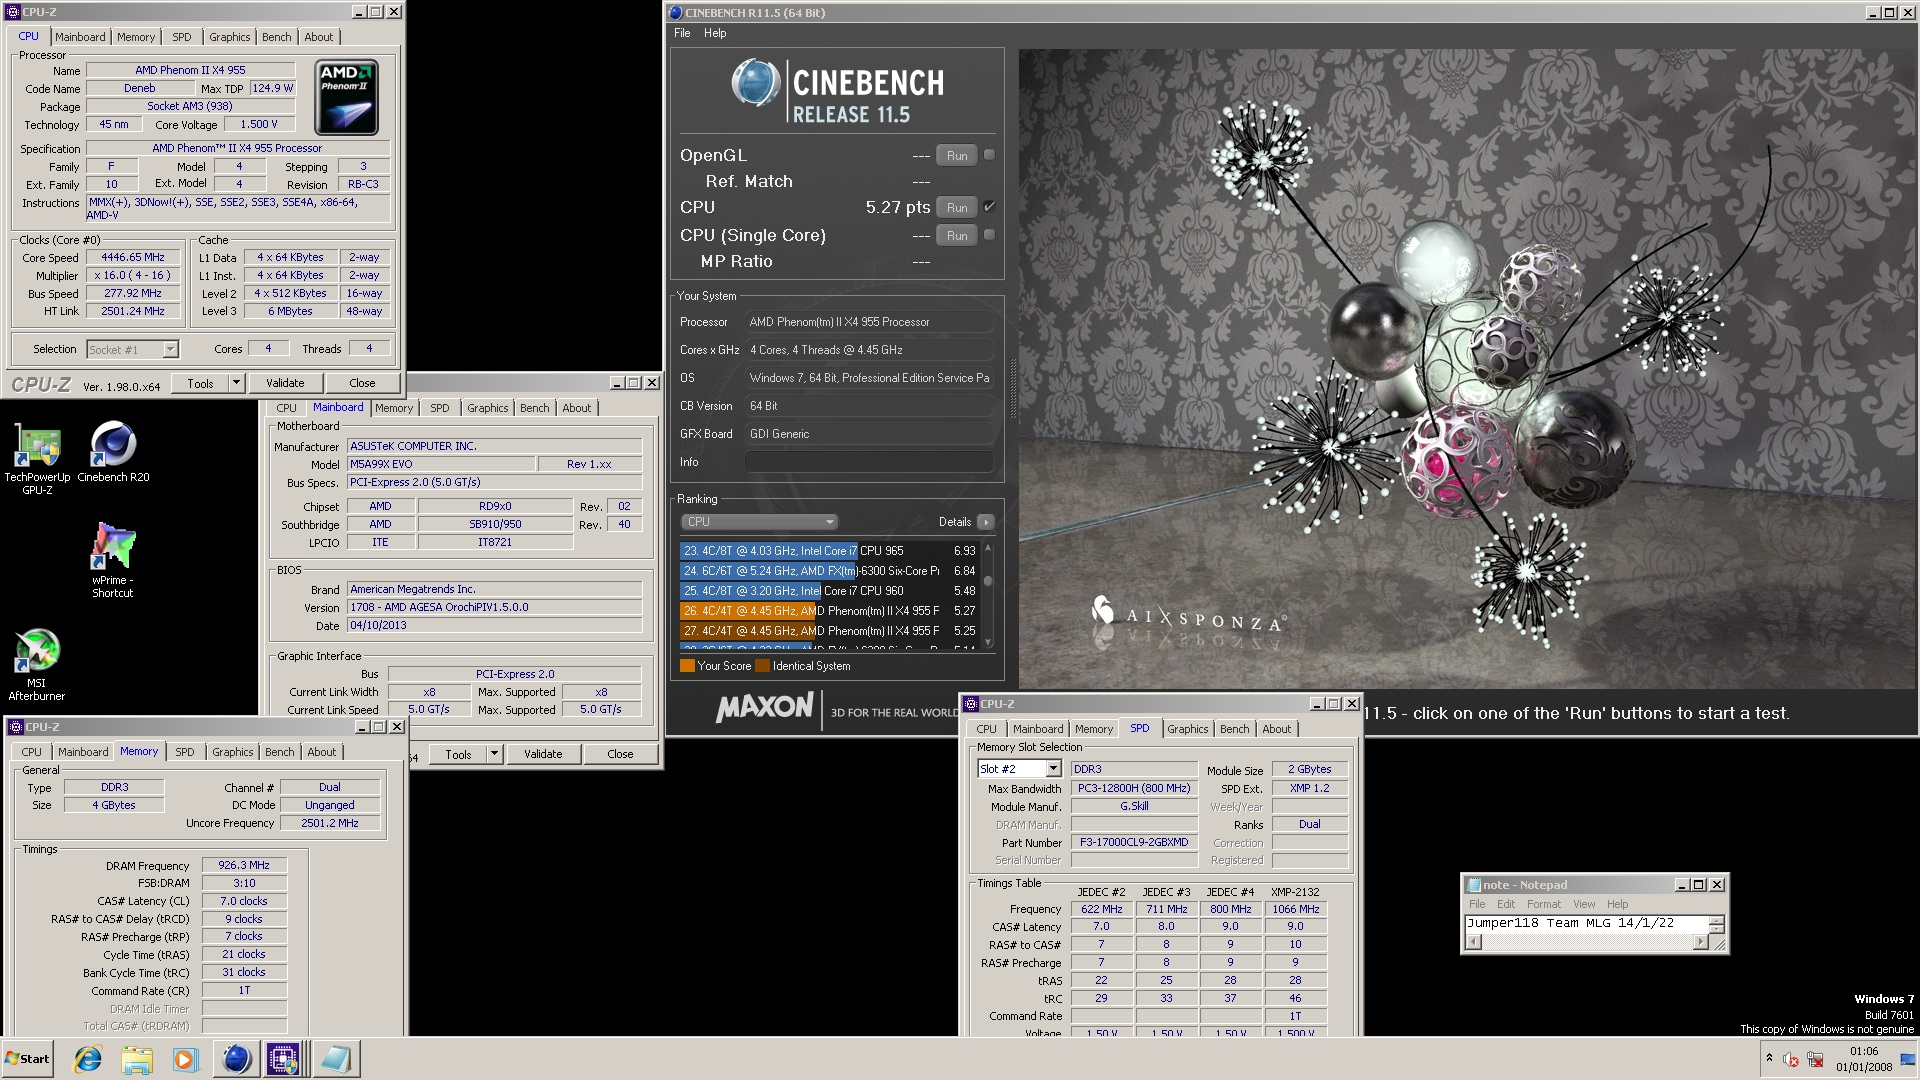Click the Cinebench Info text field
This screenshot has height=1080, width=1920.
(x=869, y=462)
